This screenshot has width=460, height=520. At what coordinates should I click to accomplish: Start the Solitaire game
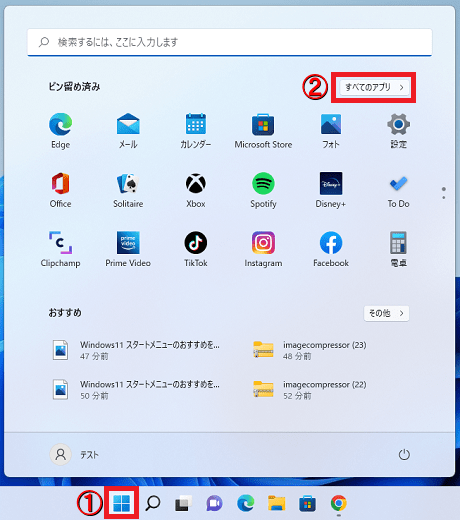128,190
